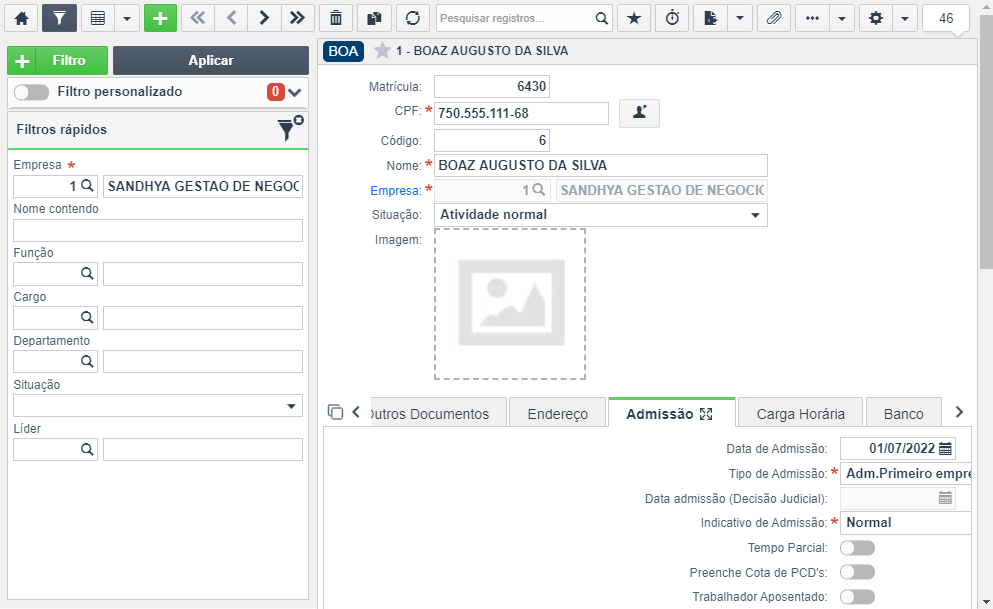Viewport: 993px width, 609px height.
Task: Jump to last record double-right arrow
Action: 297,18
